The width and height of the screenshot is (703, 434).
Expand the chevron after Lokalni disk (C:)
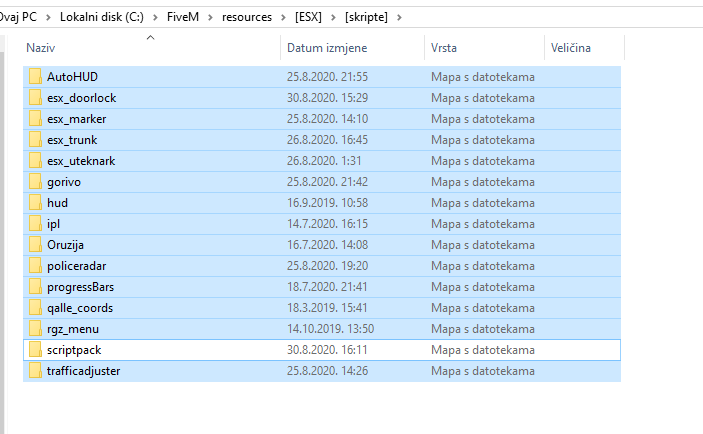[155, 17]
